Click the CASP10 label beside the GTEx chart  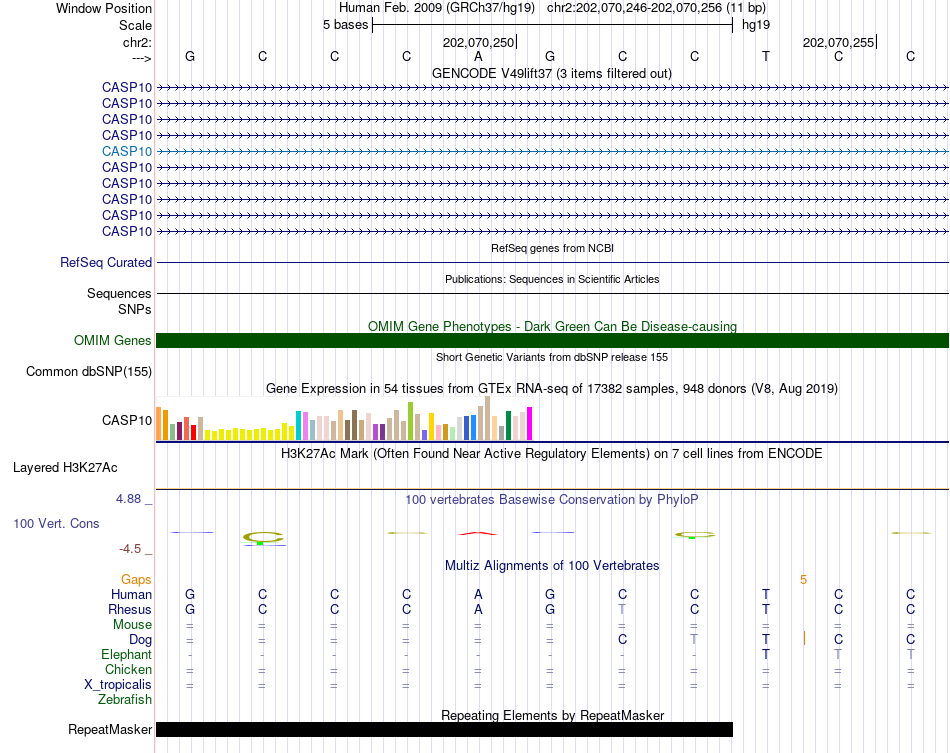(127, 420)
